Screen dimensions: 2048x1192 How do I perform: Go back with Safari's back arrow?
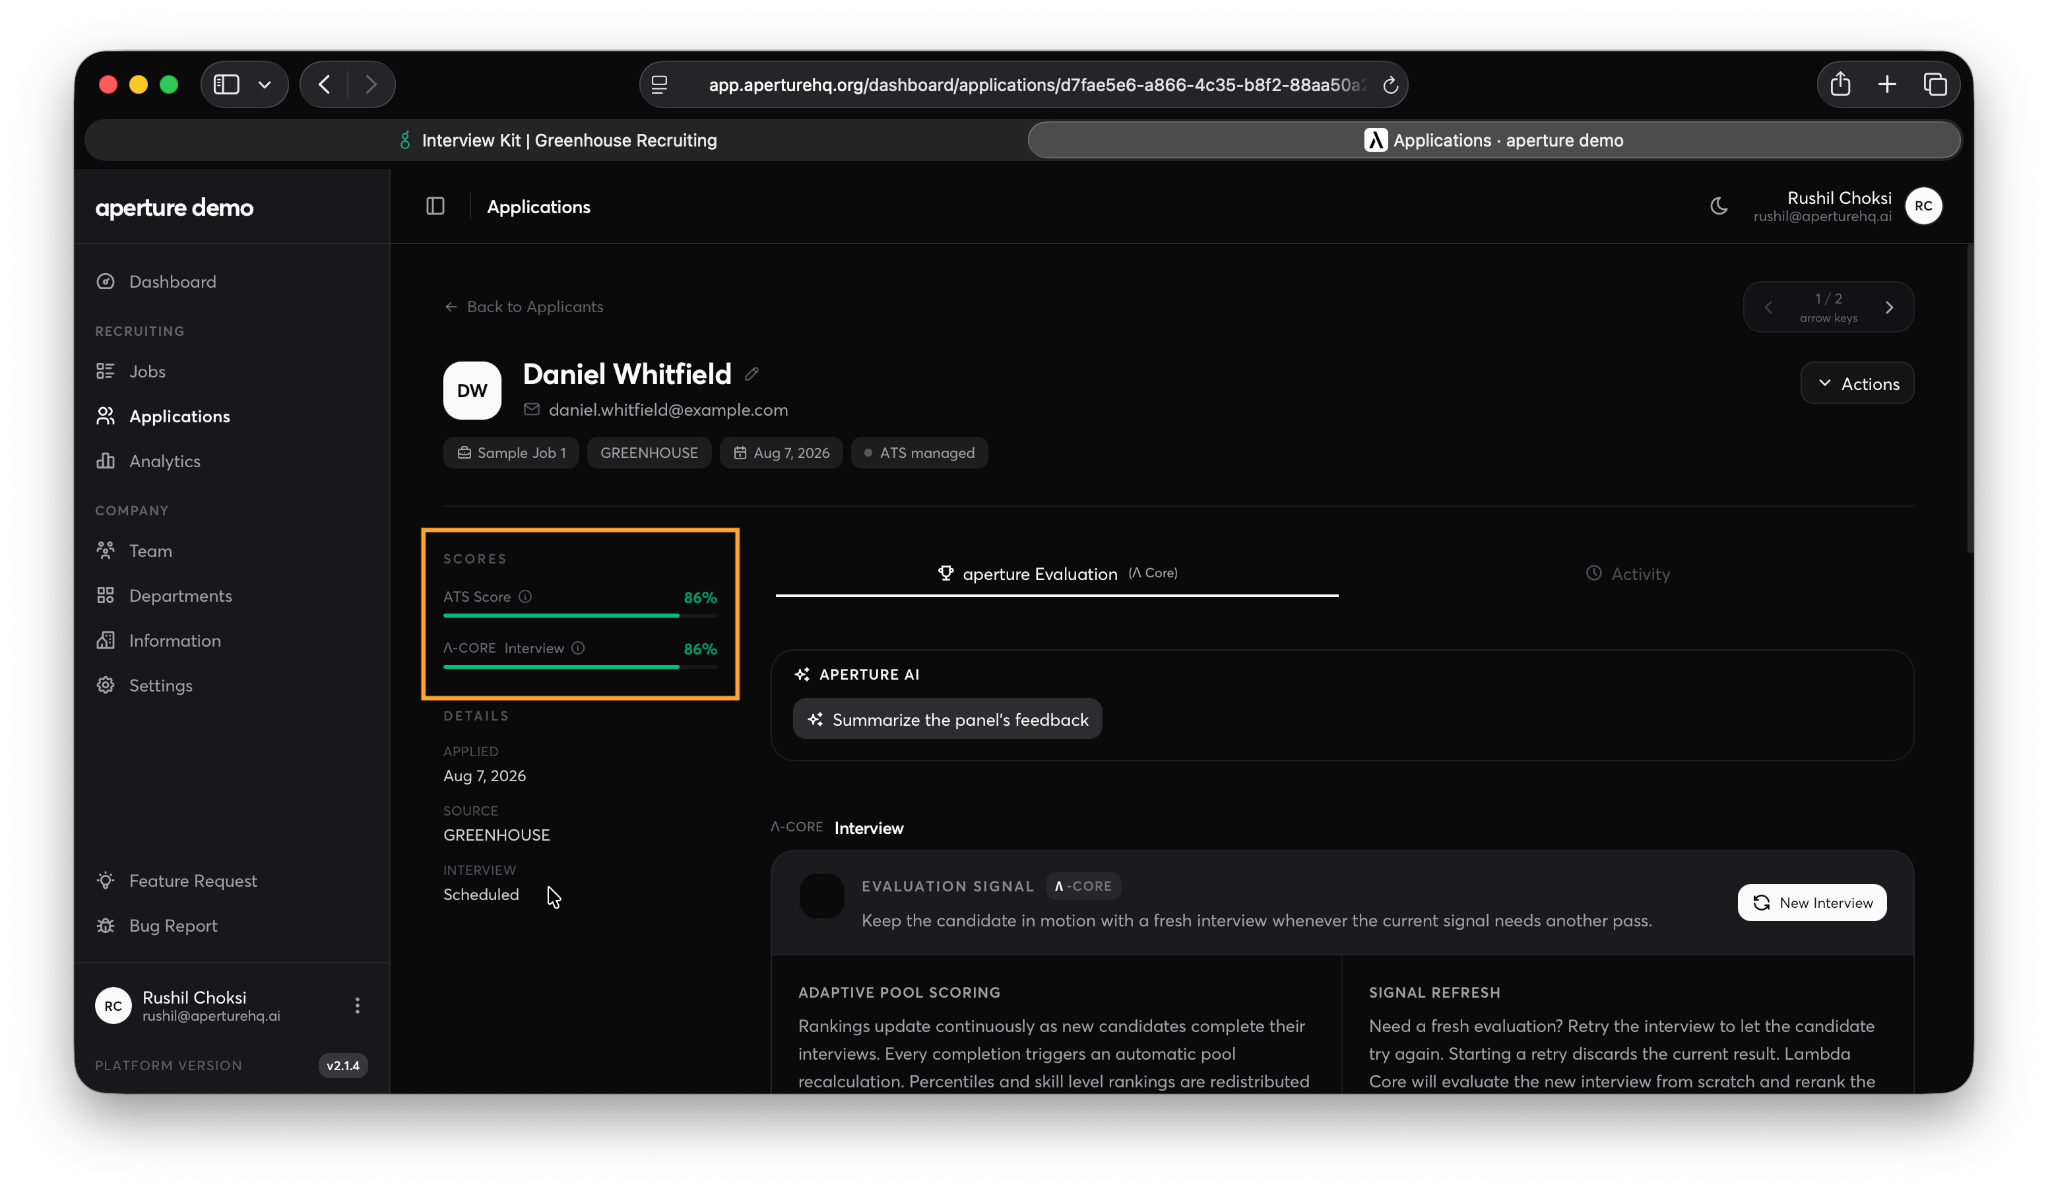click(x=324, y=85)
